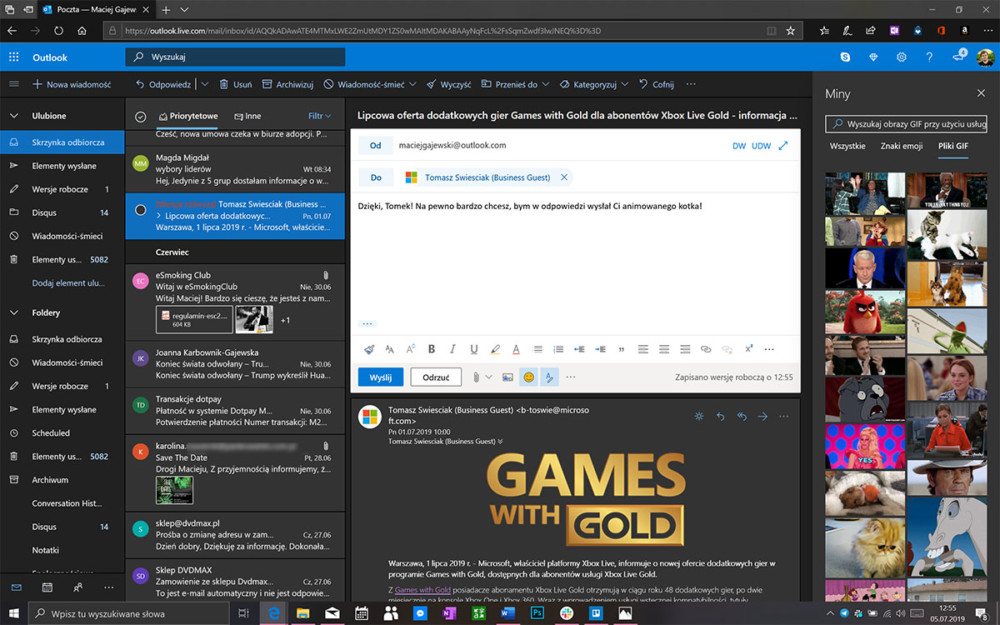
Task: Insert the red Angry Birds GIF
Action: [x=865, y=312]
